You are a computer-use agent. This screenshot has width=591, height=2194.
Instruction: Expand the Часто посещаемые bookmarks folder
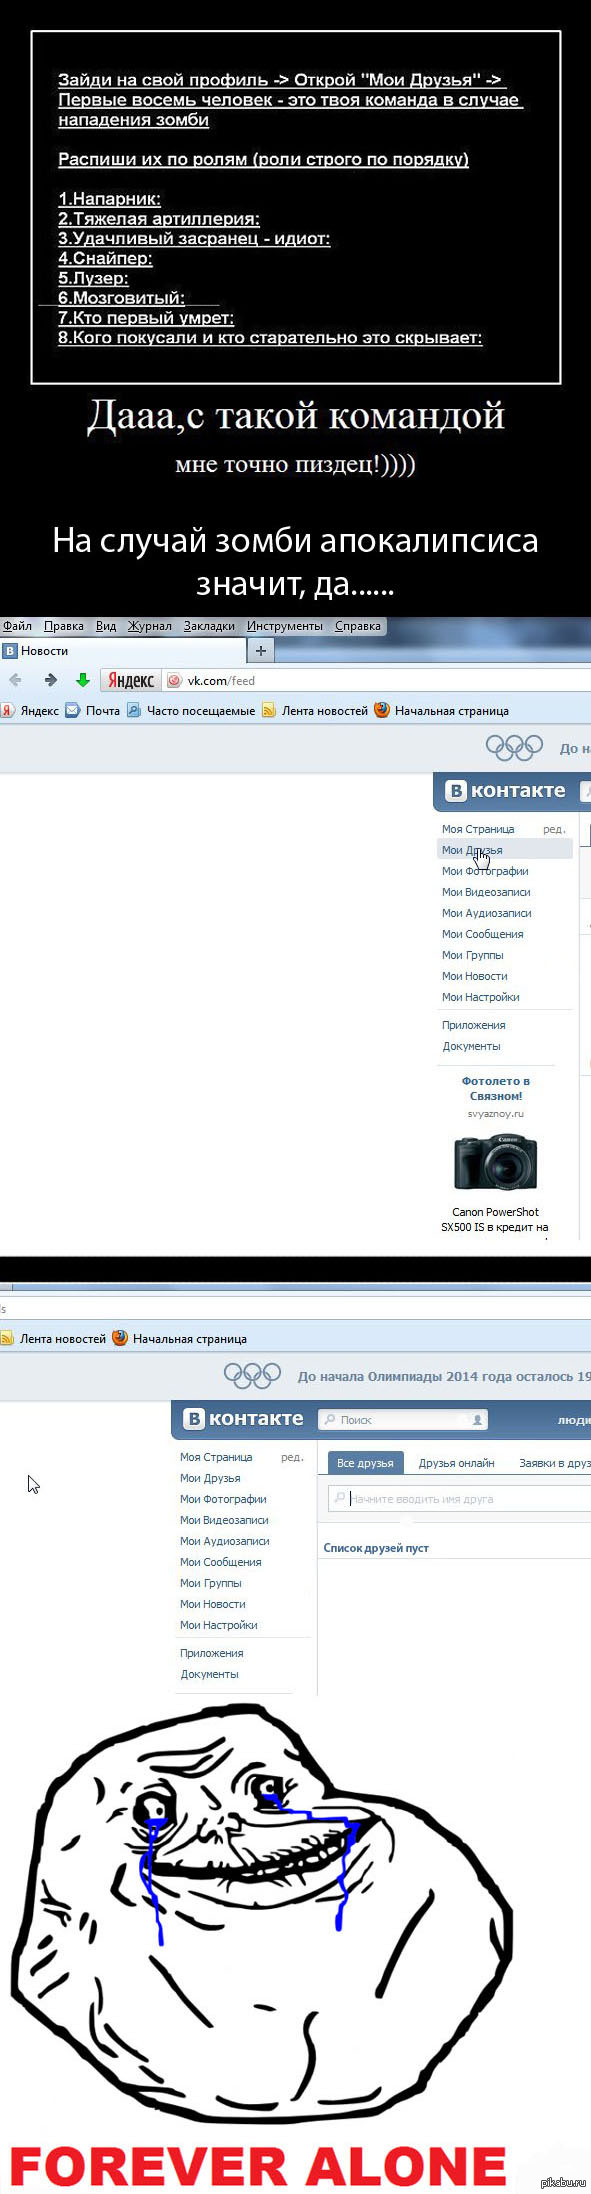point(190,710)
